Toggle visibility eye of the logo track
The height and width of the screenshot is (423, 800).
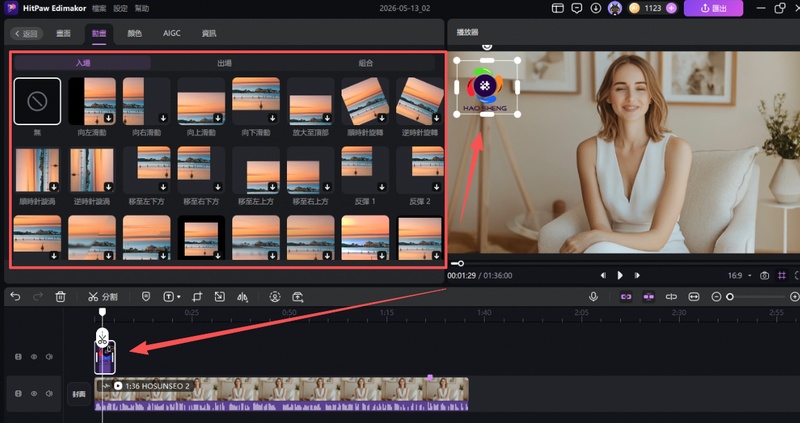34,357
